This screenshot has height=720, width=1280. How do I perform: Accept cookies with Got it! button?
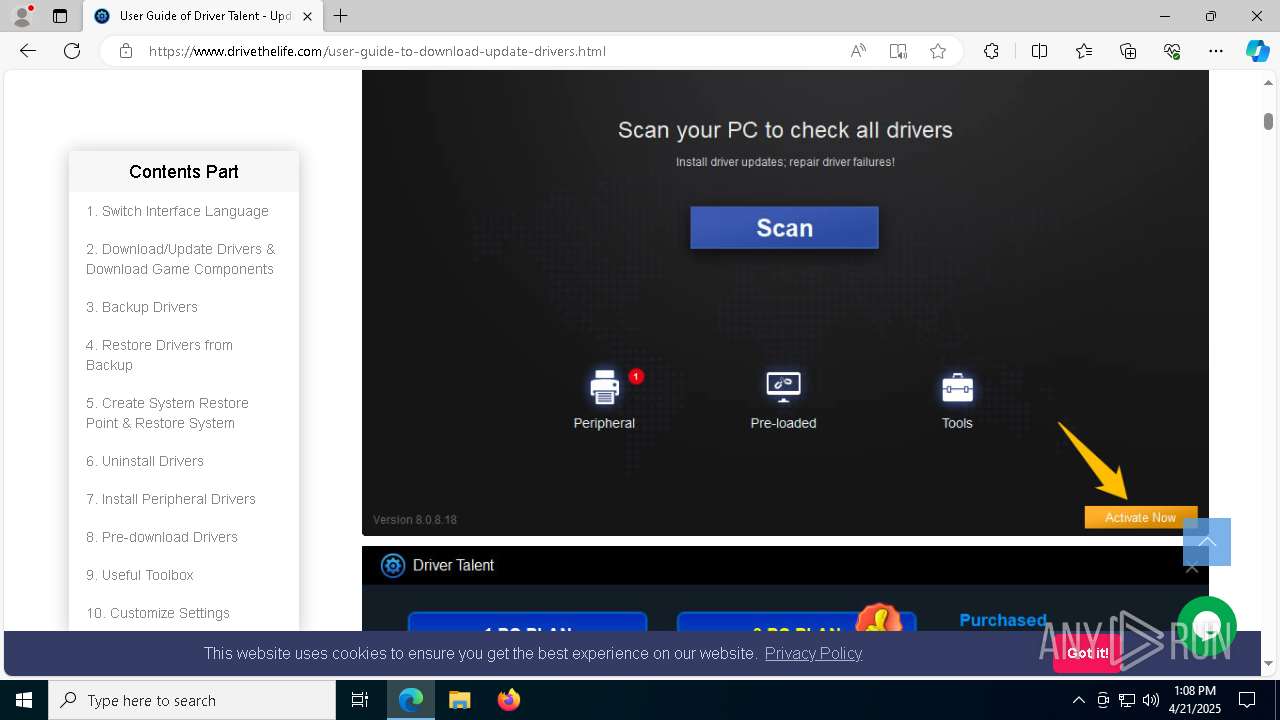click(1087, 653)
